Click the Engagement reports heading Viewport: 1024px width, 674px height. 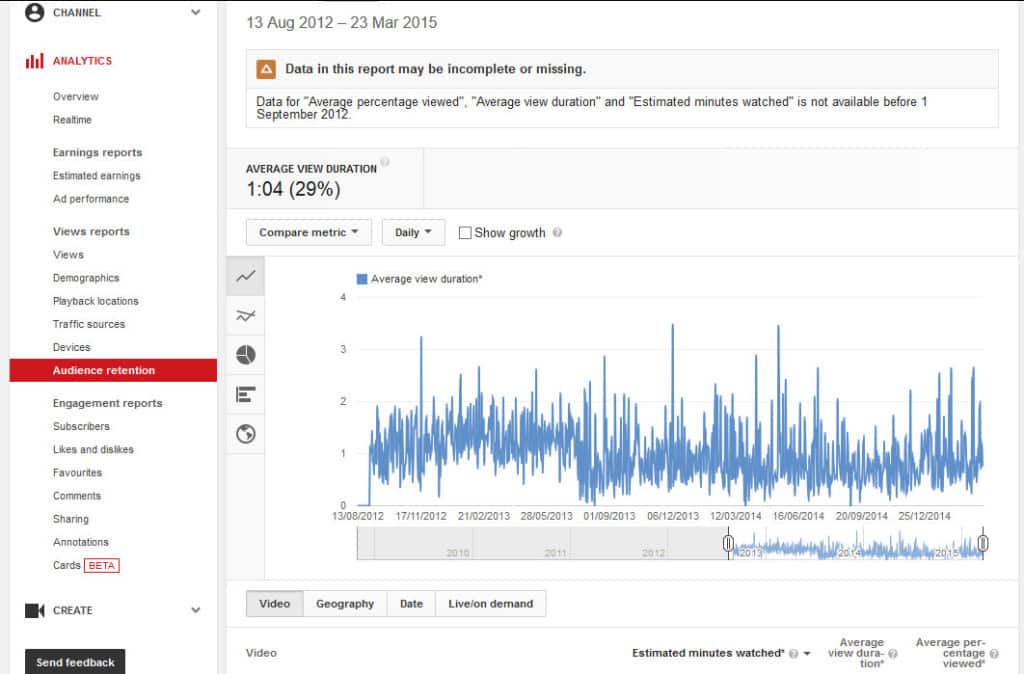point(108,403)
